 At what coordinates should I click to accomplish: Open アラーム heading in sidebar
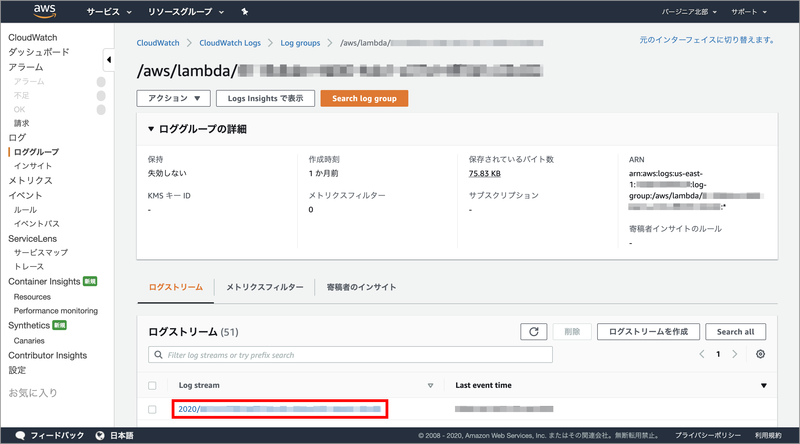click(26, 67)
